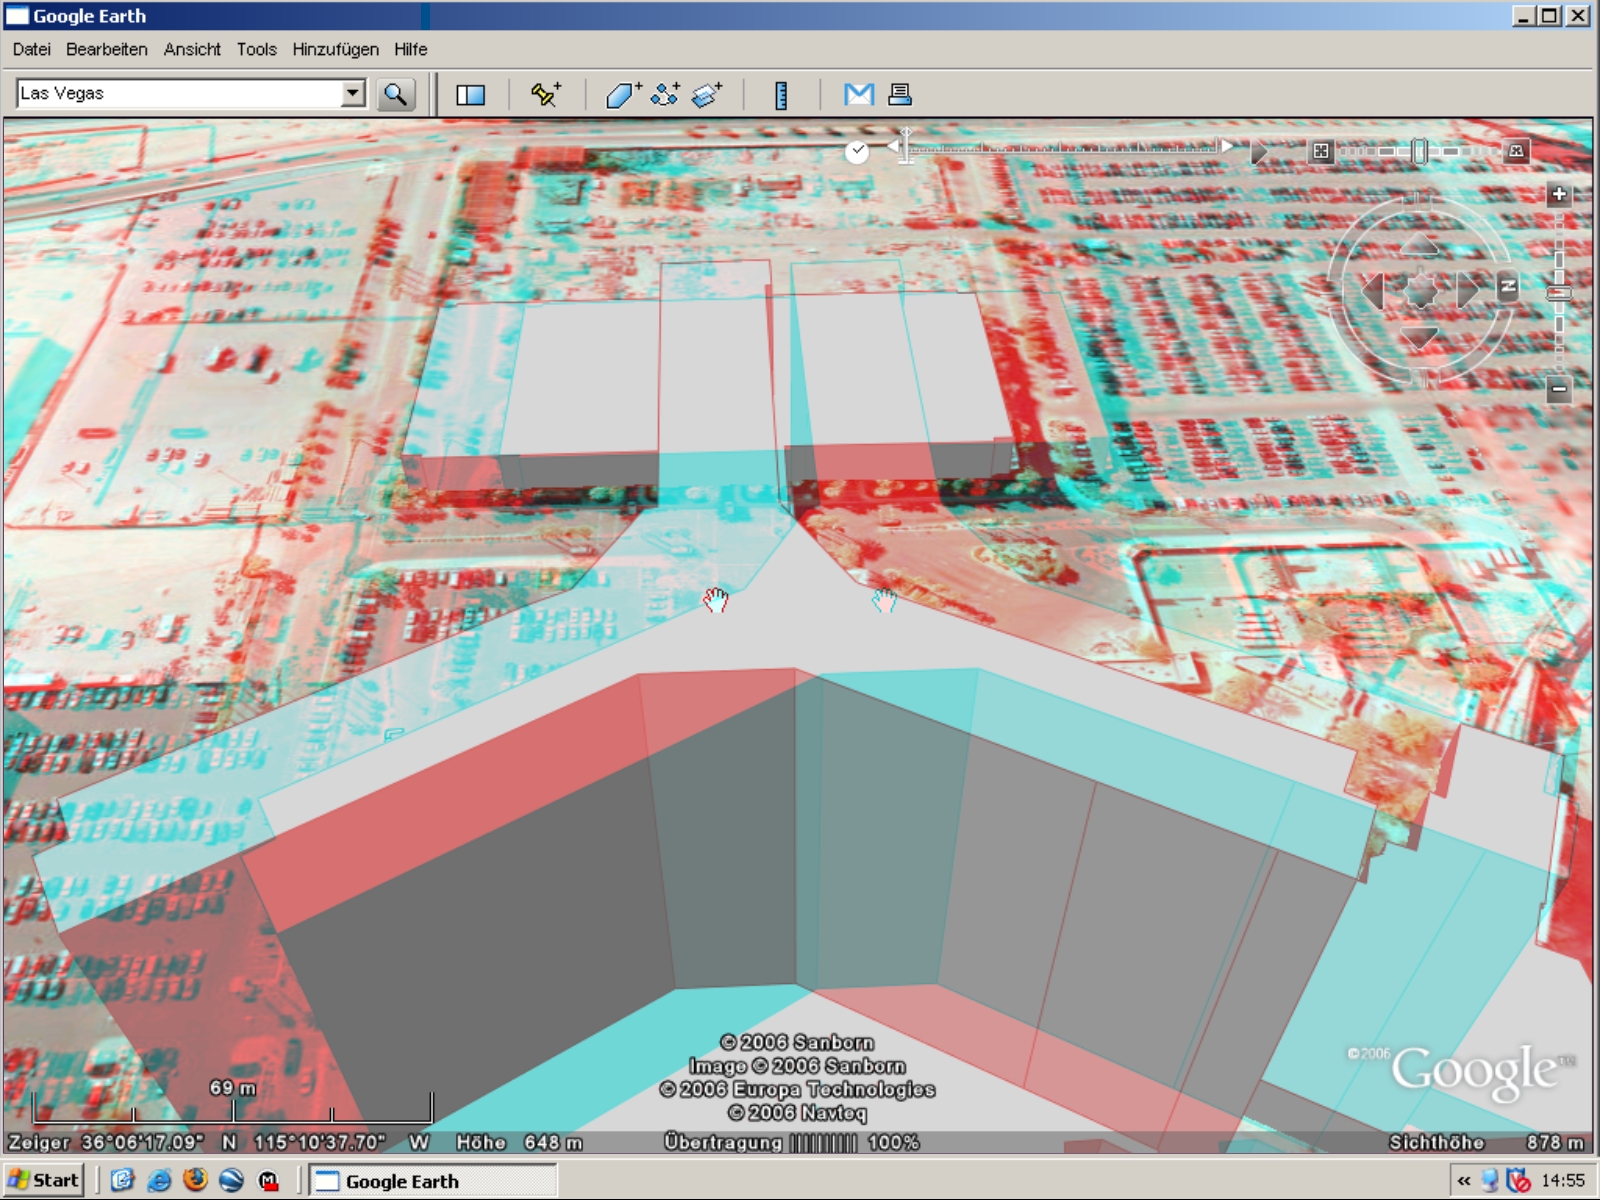Click the zoom out minus button
This screenshot has height=1200, width=1600.
1558,389
